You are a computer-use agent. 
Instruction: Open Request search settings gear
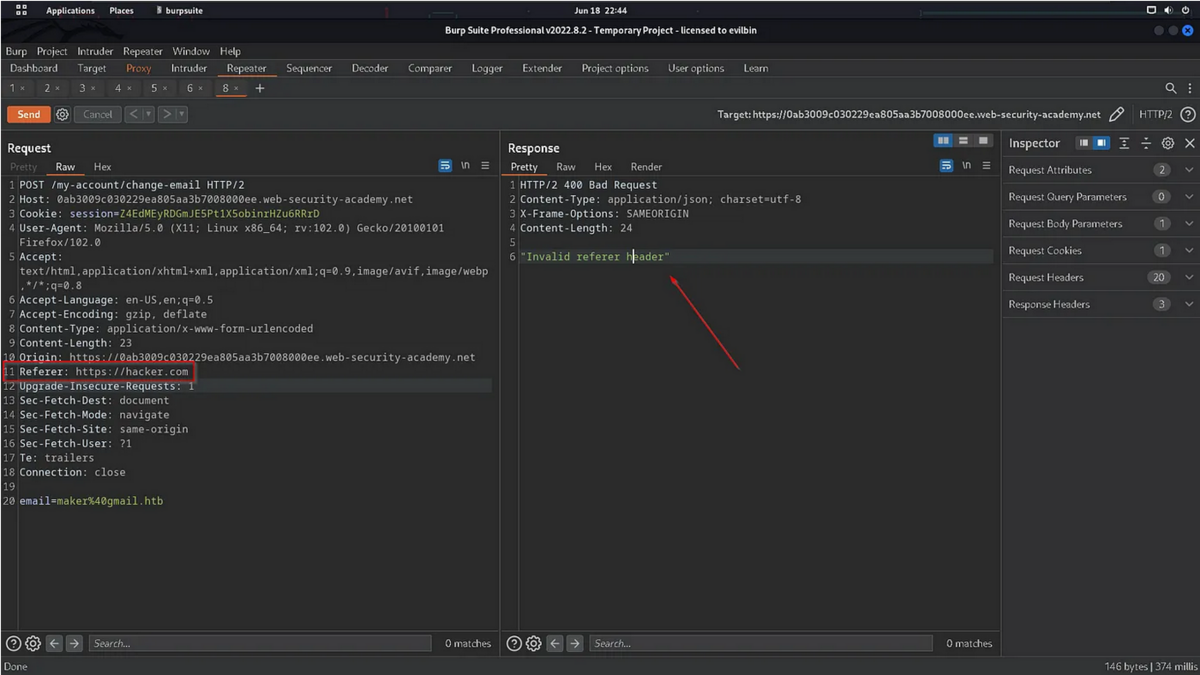coord(33,644)
